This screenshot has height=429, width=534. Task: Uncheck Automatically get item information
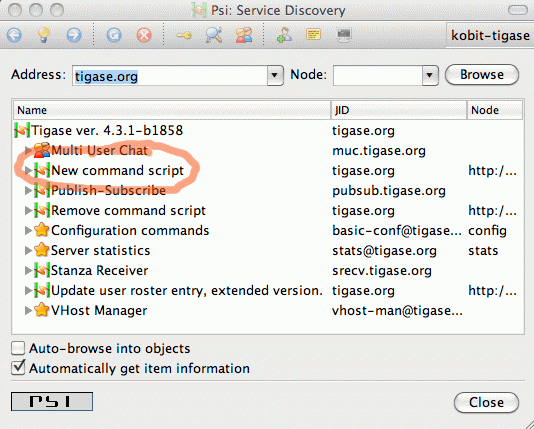point(18,368)
